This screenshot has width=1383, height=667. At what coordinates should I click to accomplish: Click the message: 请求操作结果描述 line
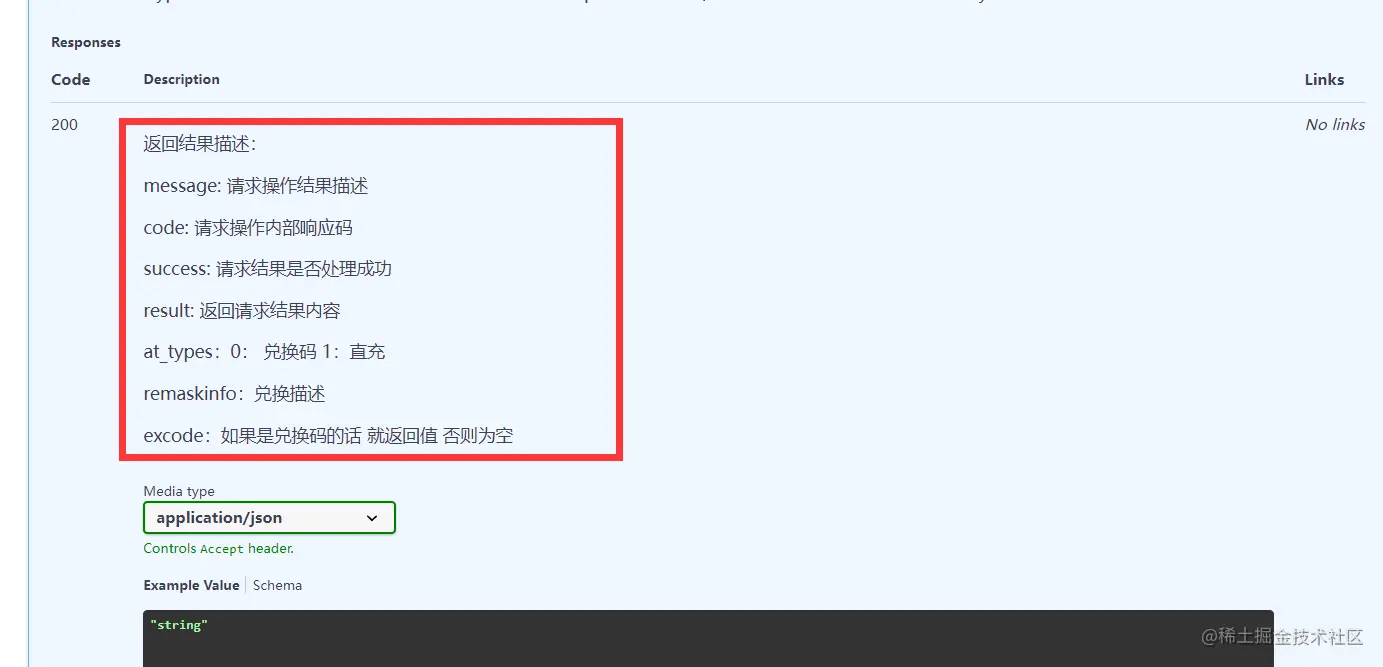coord(256,186)
